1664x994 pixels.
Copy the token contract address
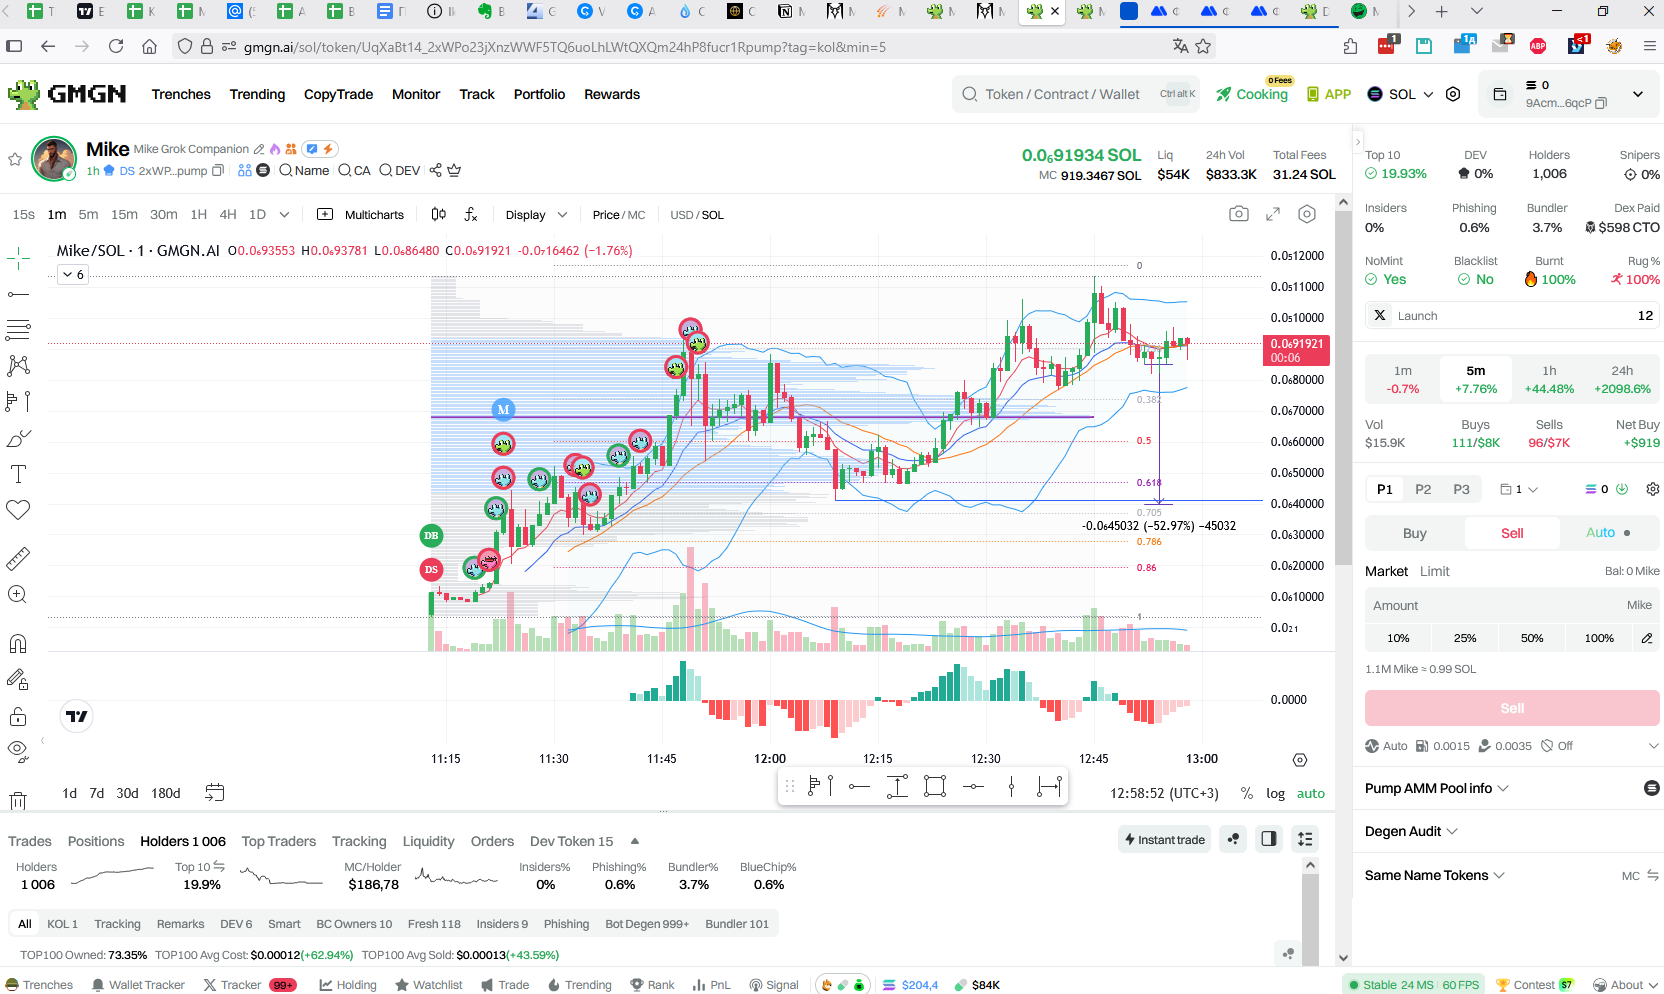click(x=218, y=171)
